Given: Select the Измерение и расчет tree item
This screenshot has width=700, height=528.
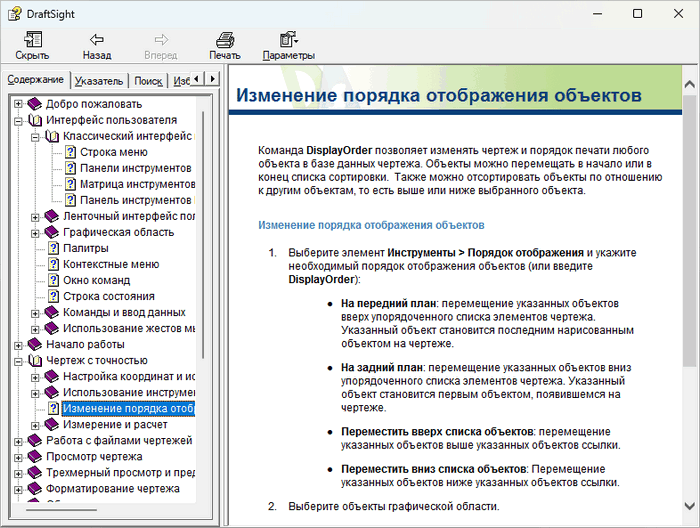Looking at the screenshot, I should coord(114,424).
